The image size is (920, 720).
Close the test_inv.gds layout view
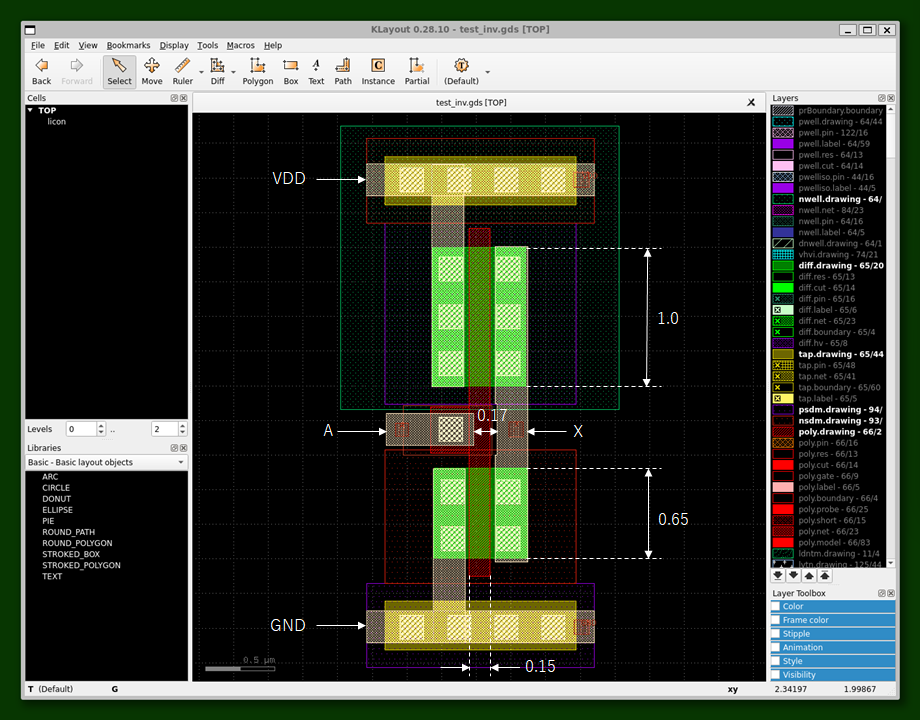751,102
